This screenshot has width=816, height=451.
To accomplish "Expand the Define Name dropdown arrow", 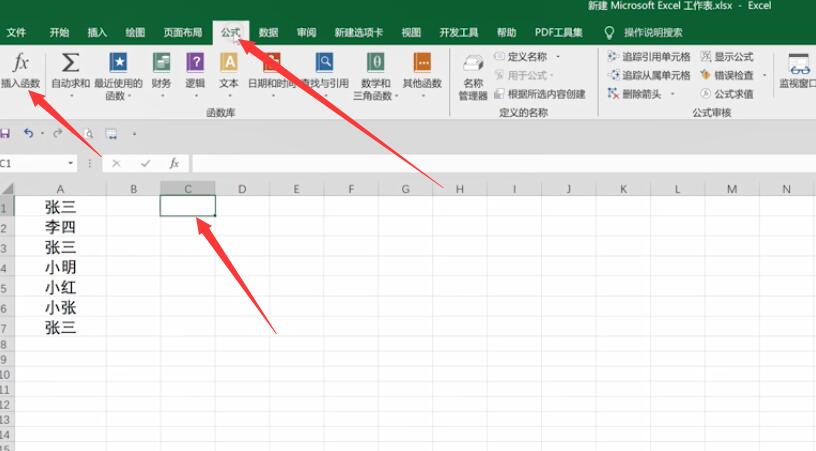I will [x=558, y=56].
